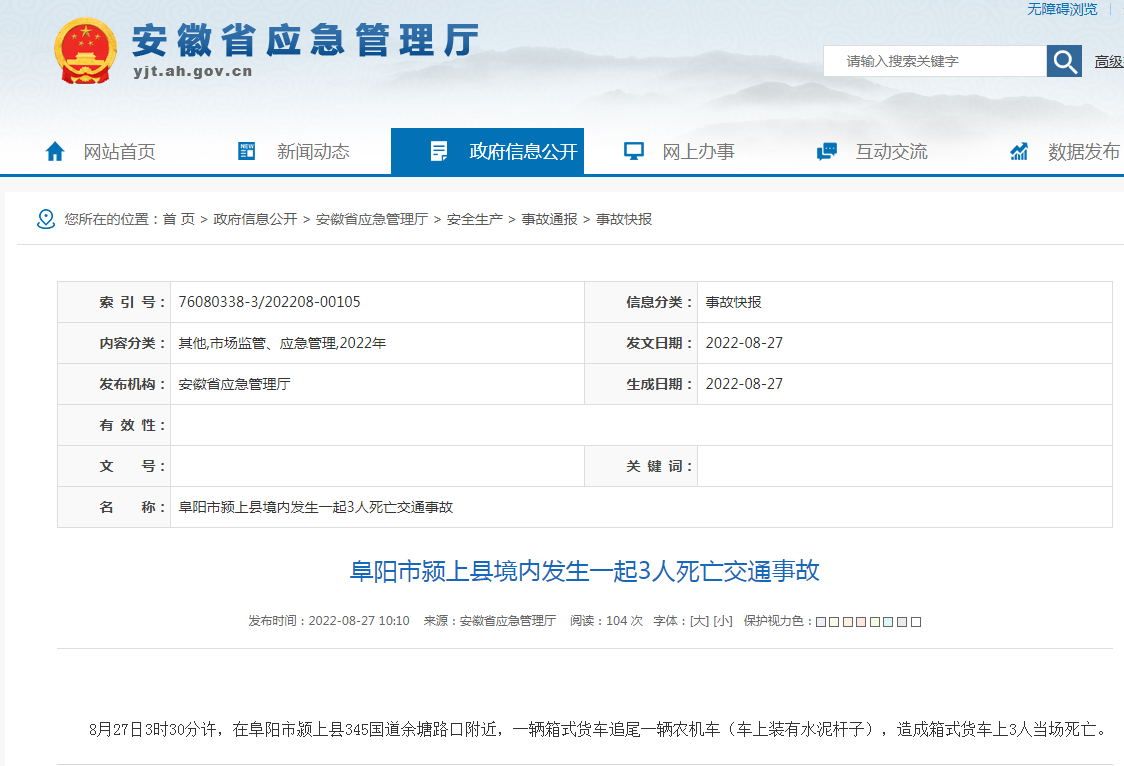Click the 索引号 label cell
The width and height of the screenshot is (1124, 766).
pyautogui.click(x=114, y=302)
